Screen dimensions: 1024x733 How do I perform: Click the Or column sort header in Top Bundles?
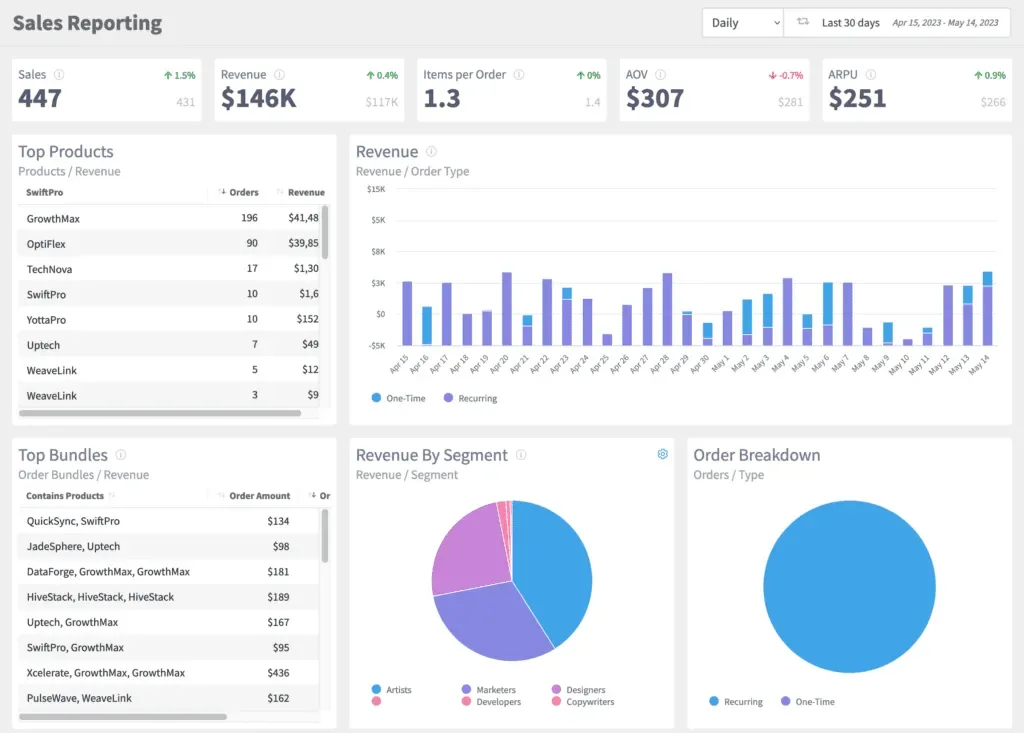[319, 496]
